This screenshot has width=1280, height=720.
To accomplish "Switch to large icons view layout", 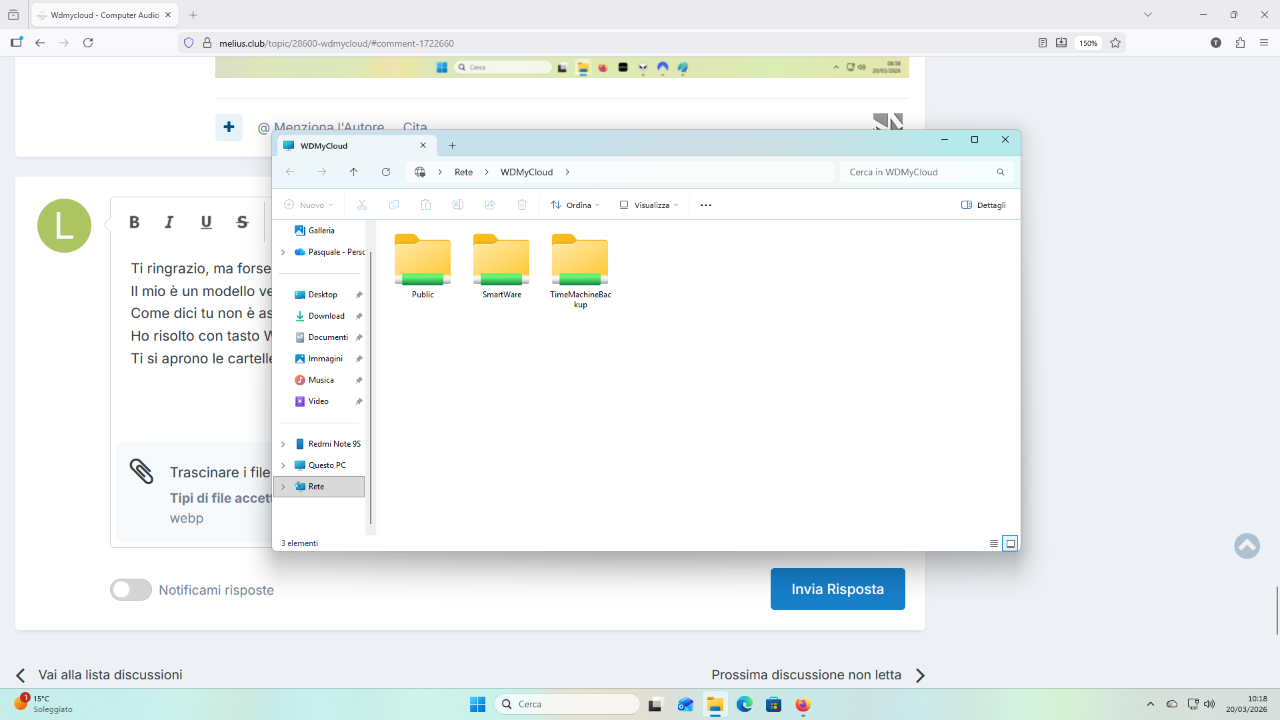I will 1010,543.
